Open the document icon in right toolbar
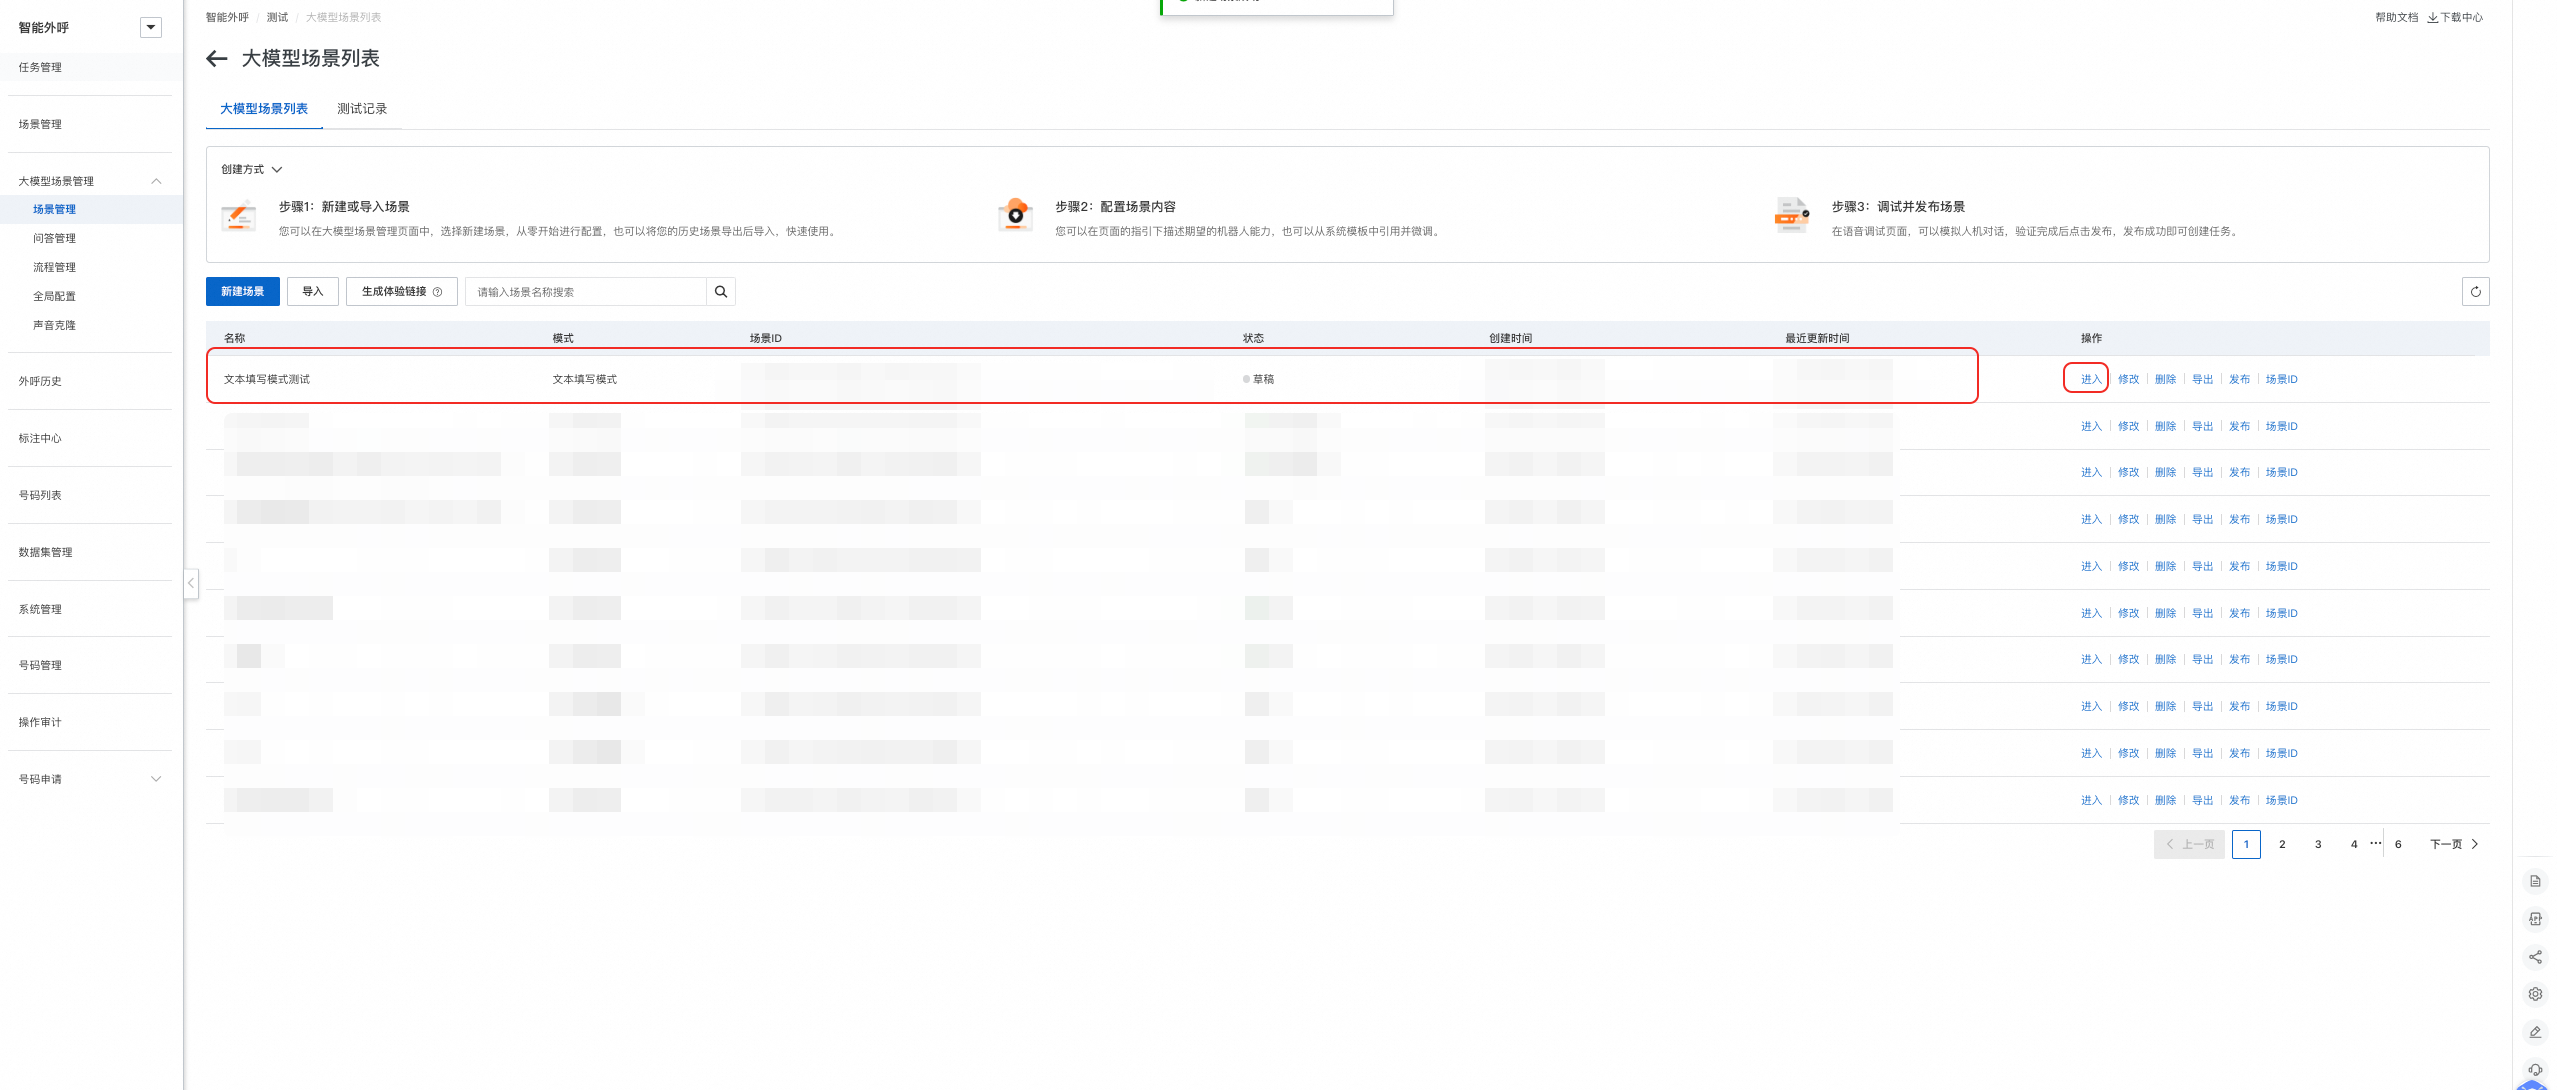The image size is (2557, 1090). point(2535,881)
